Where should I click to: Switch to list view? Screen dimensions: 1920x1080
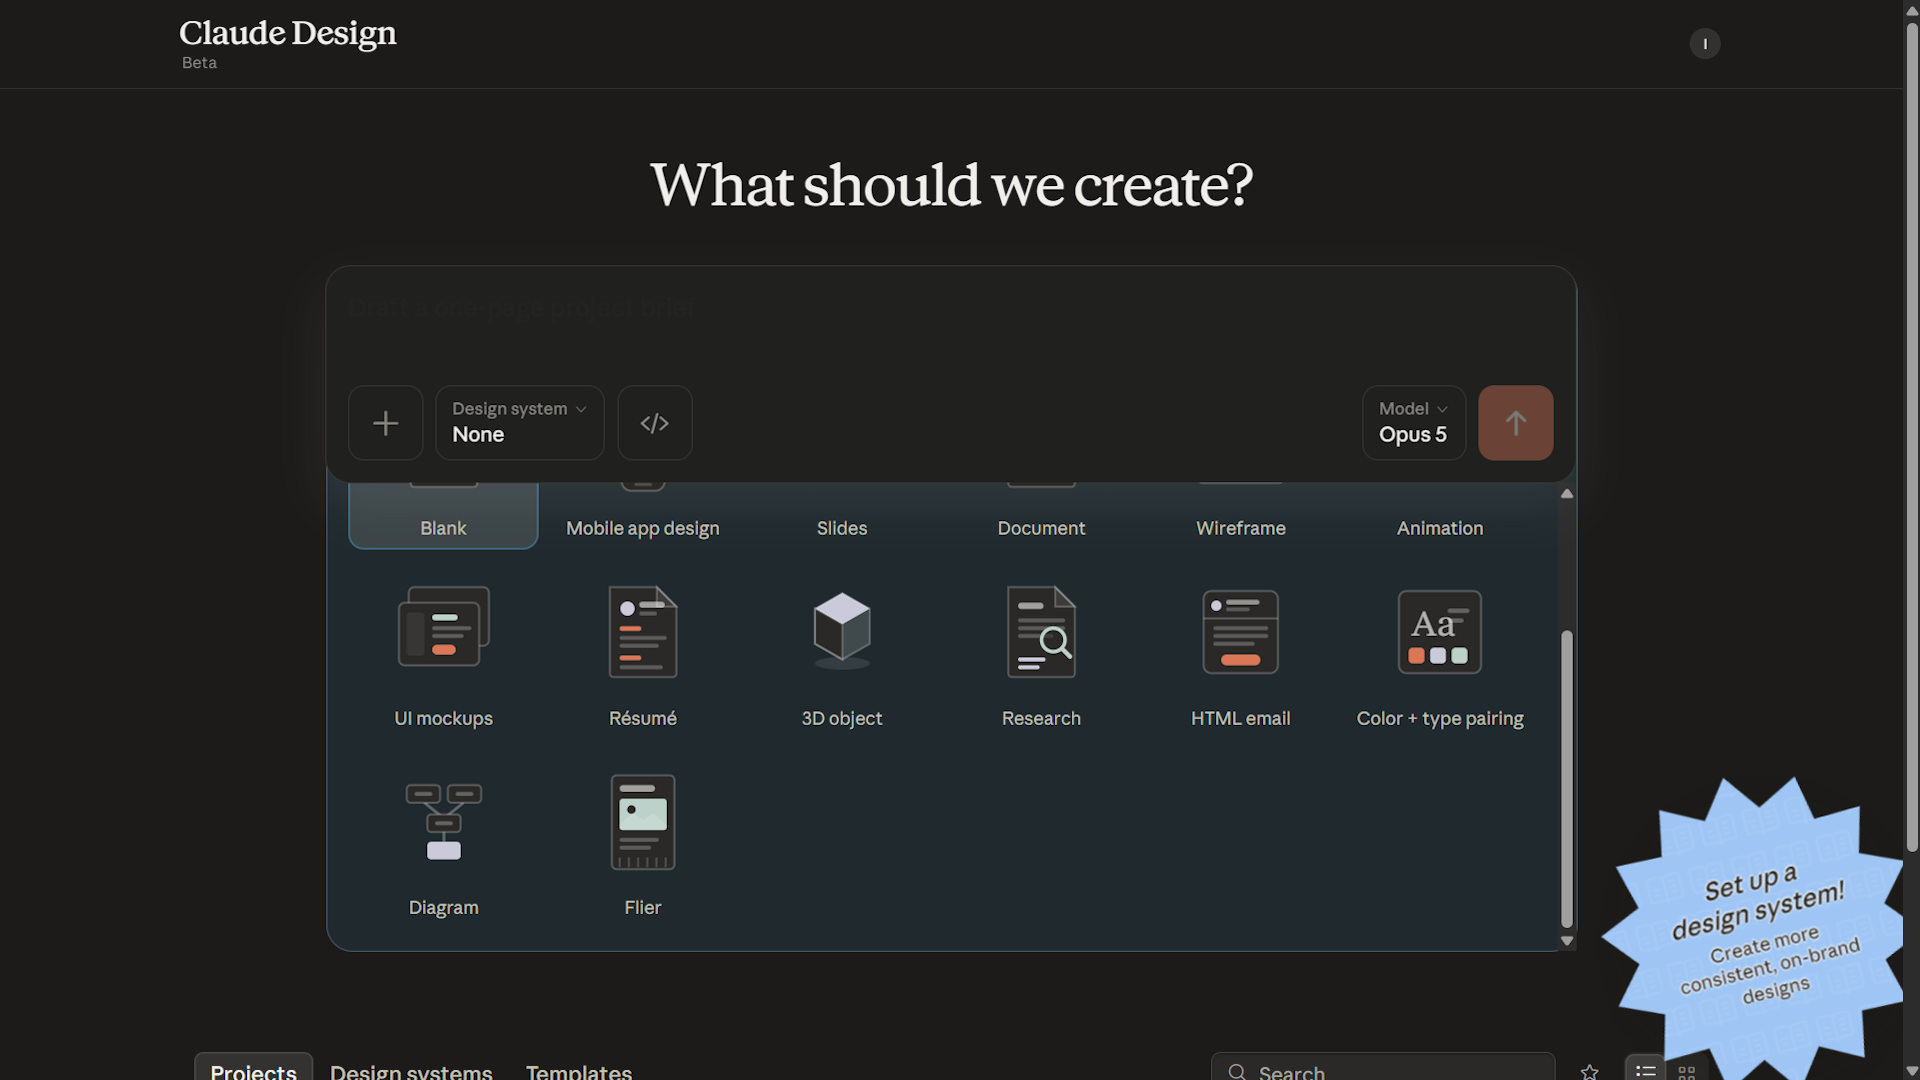[1645, 1069]
